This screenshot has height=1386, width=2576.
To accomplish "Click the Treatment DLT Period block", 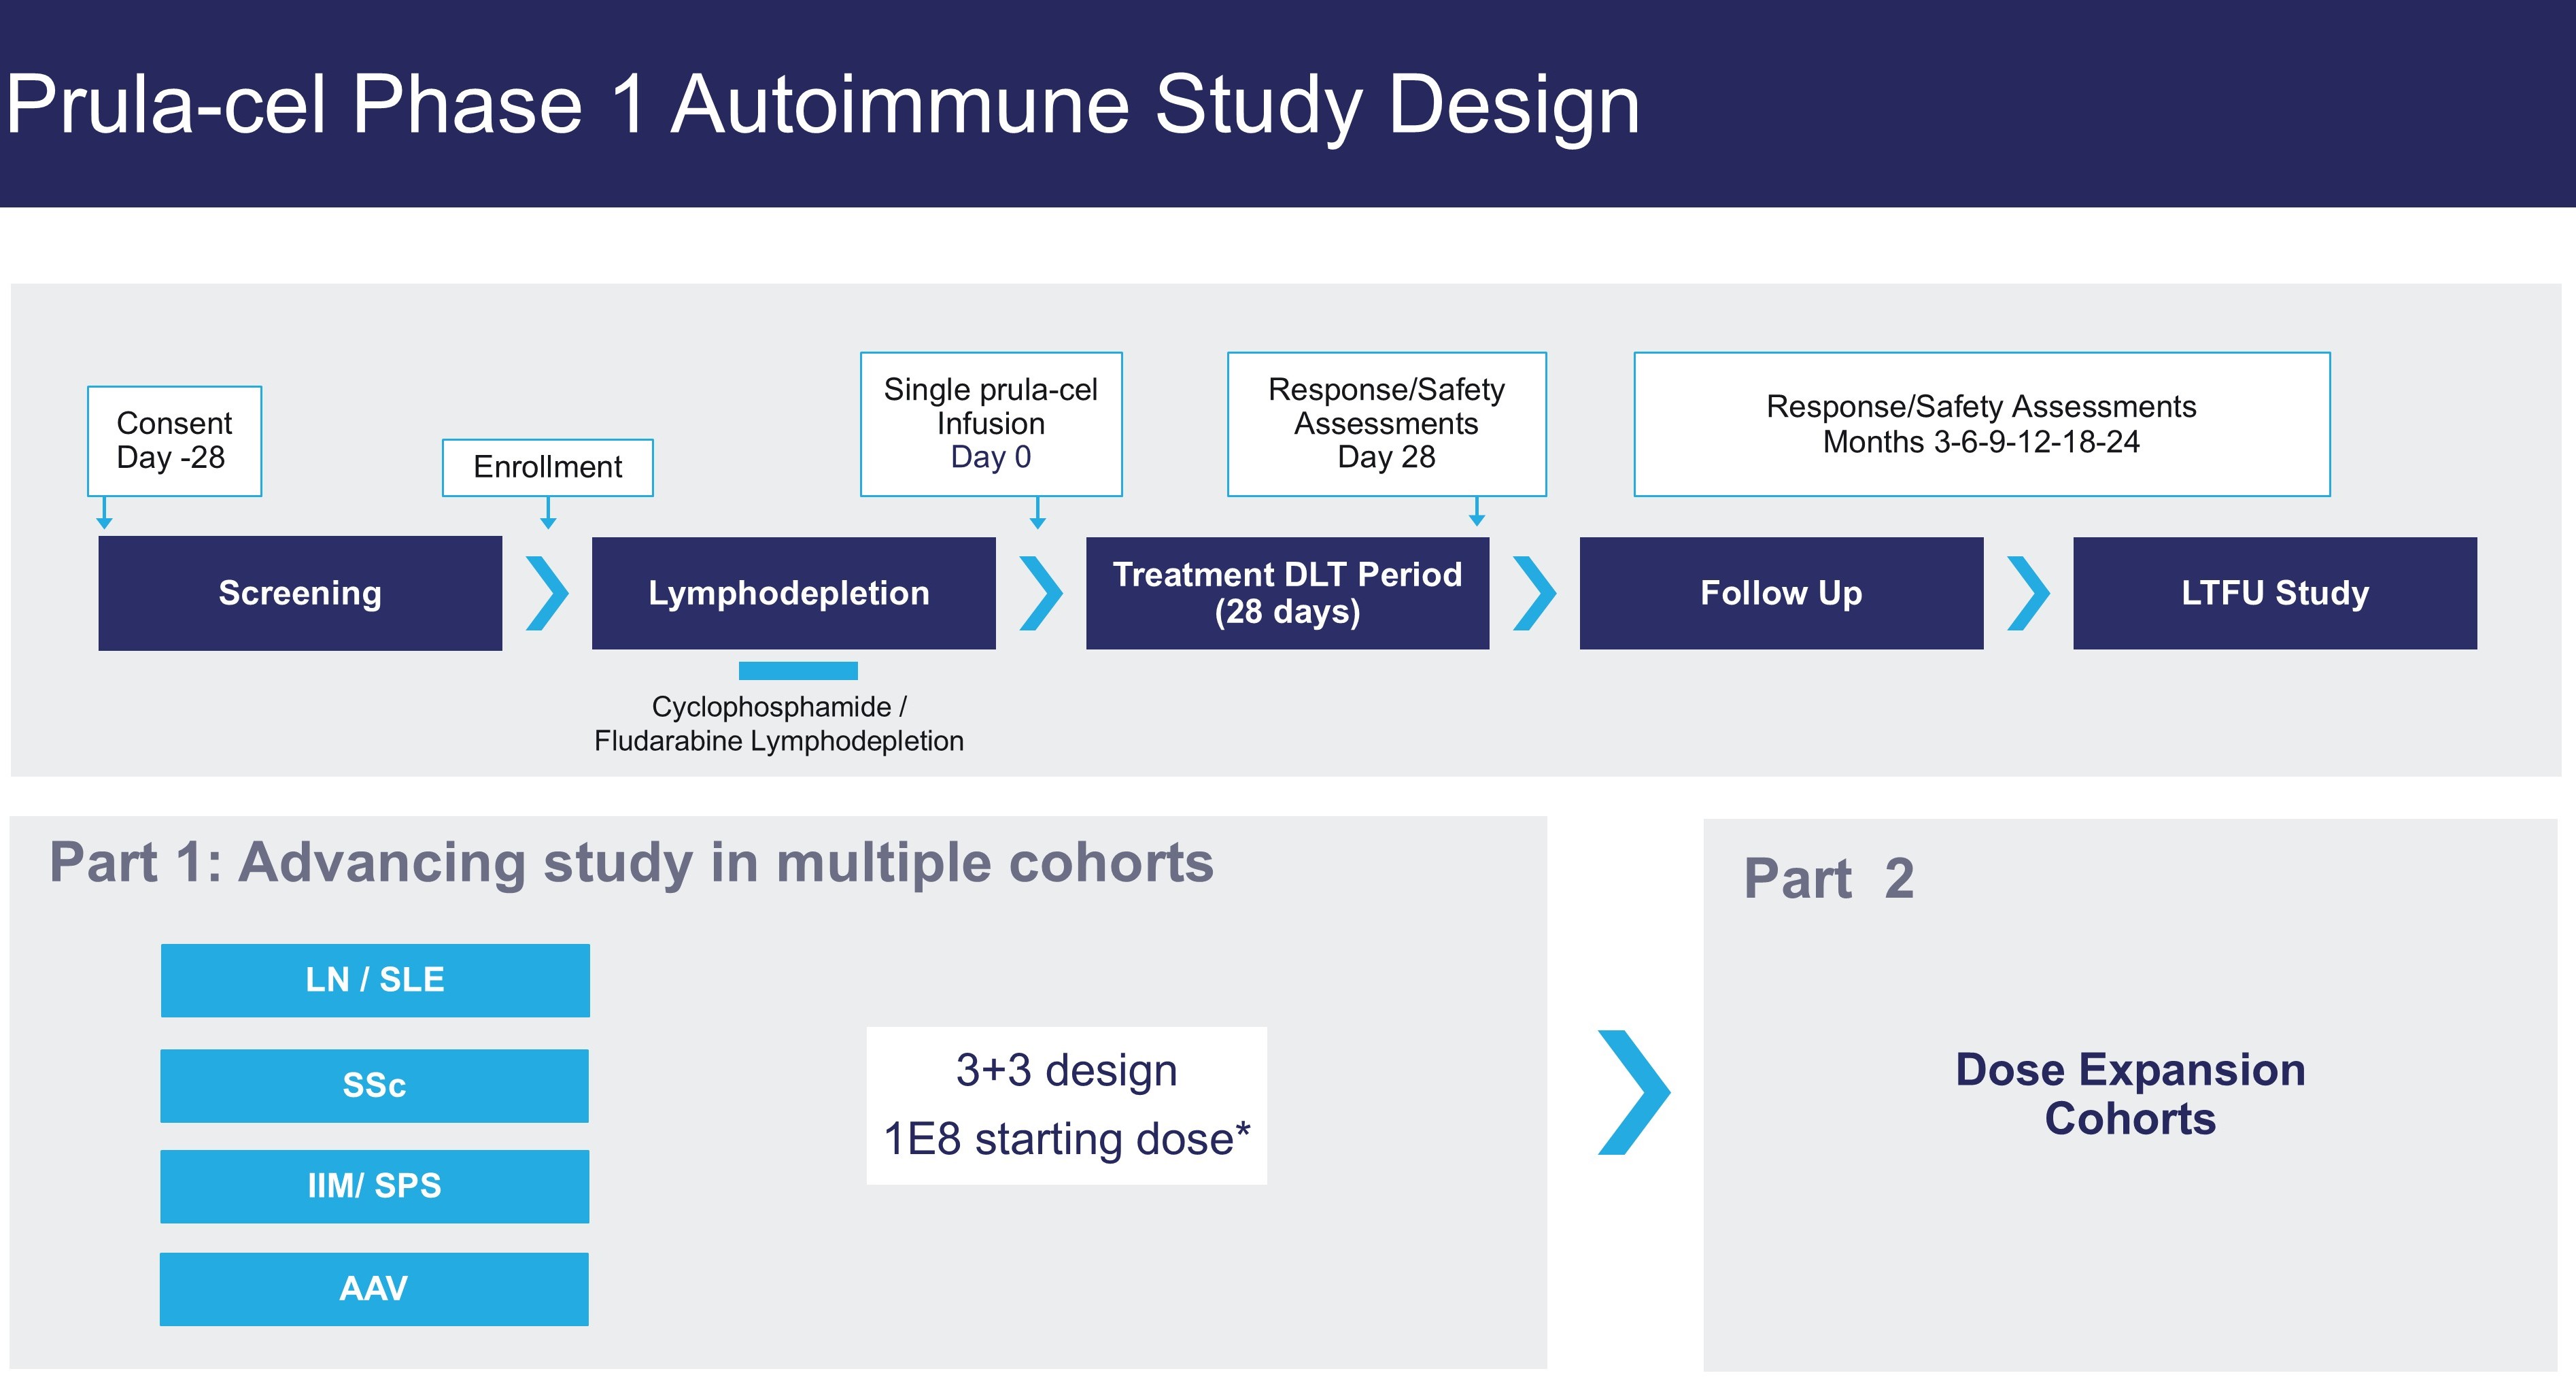I will [x=1287, y=593].
